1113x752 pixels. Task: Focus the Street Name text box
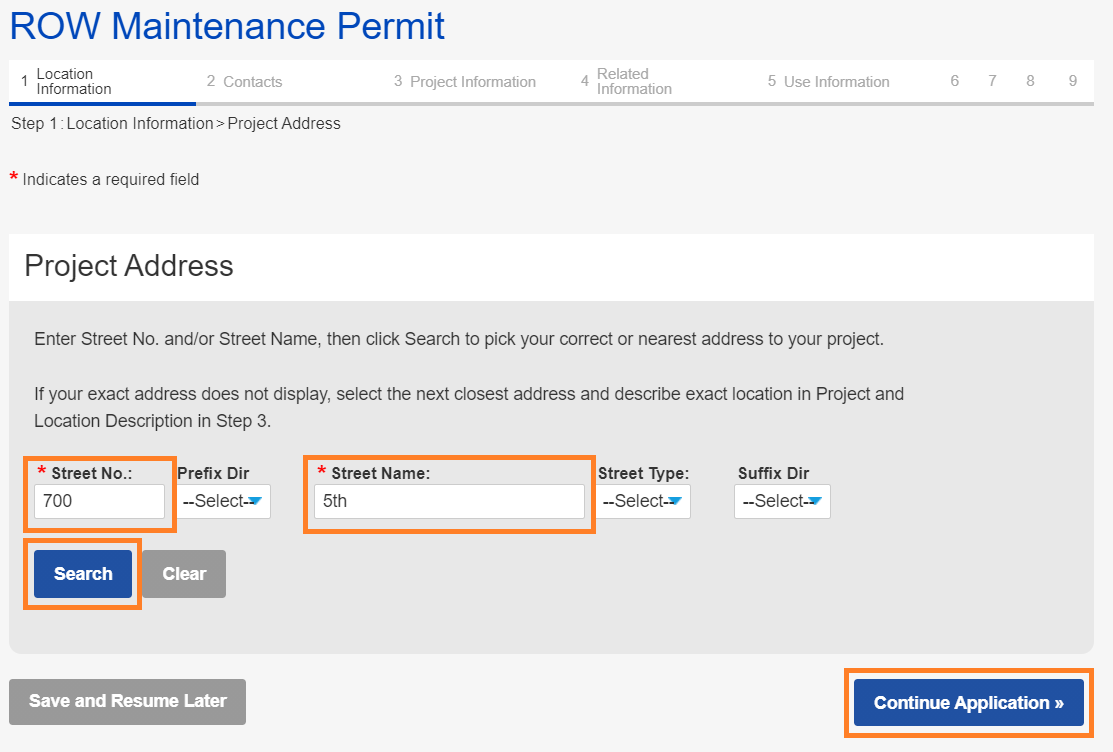point(449,501)
